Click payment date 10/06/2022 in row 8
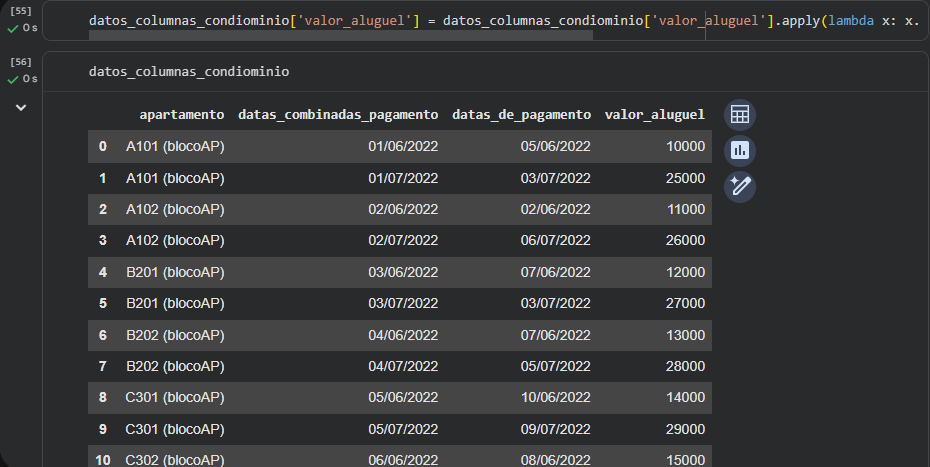 tap(555, 397)
